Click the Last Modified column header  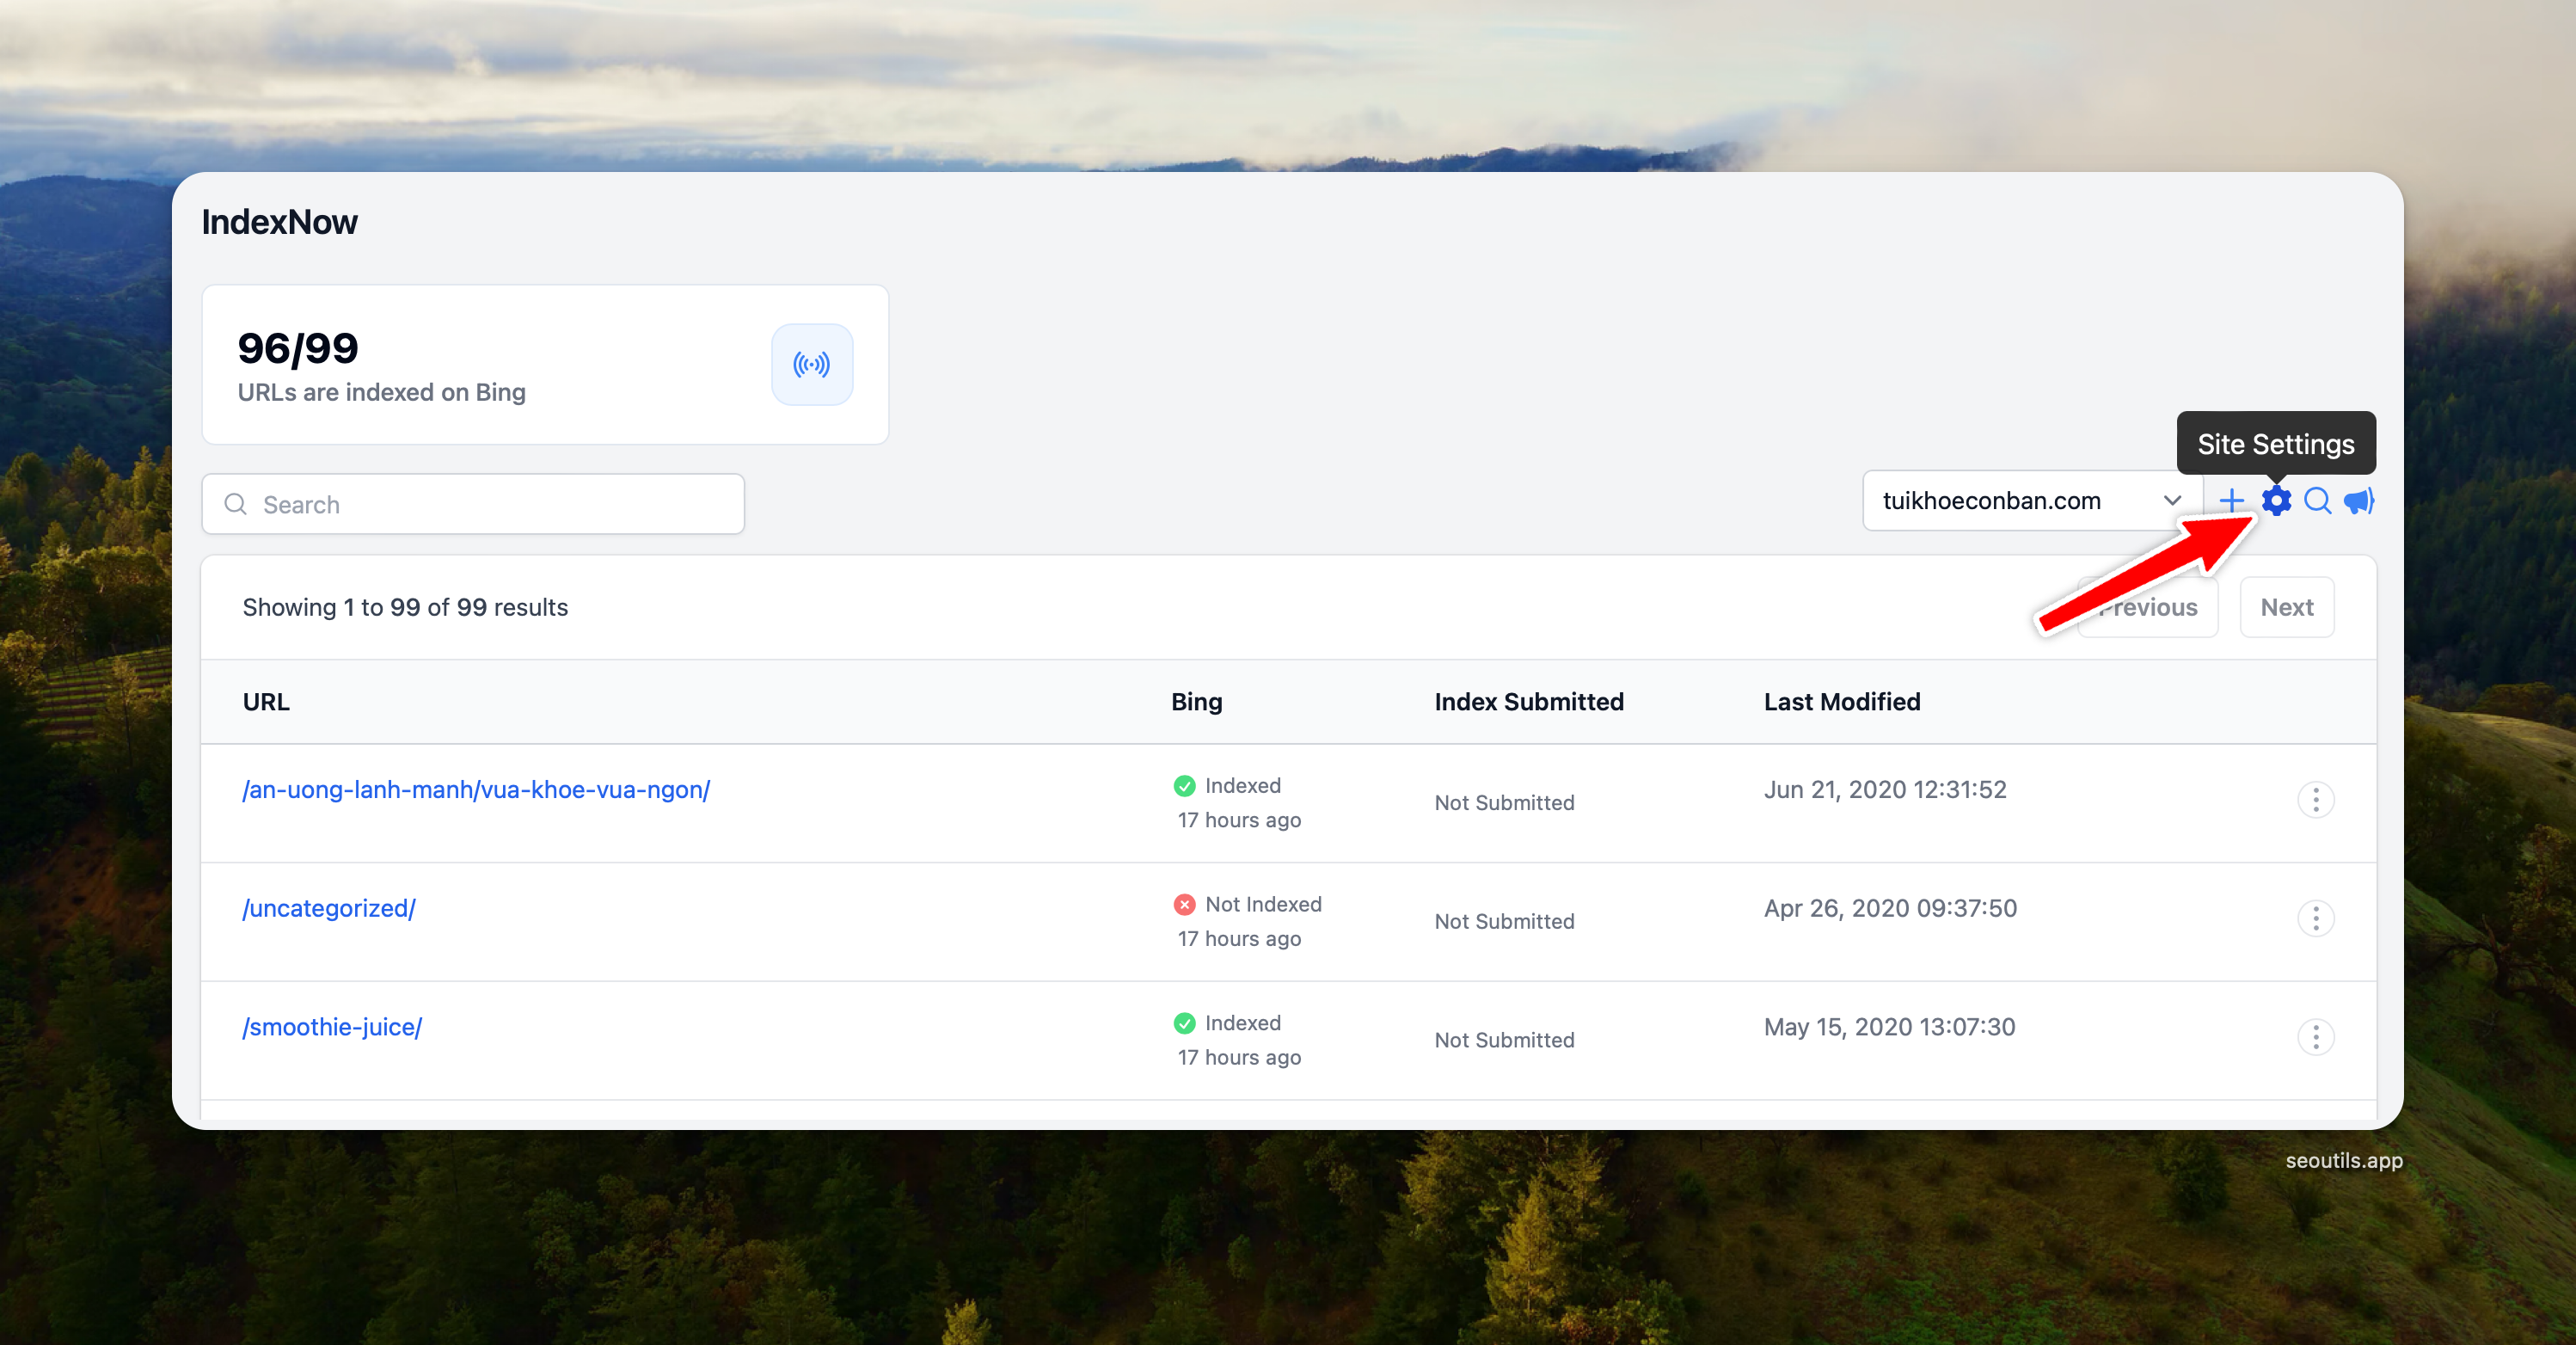tap(1841, 702)
